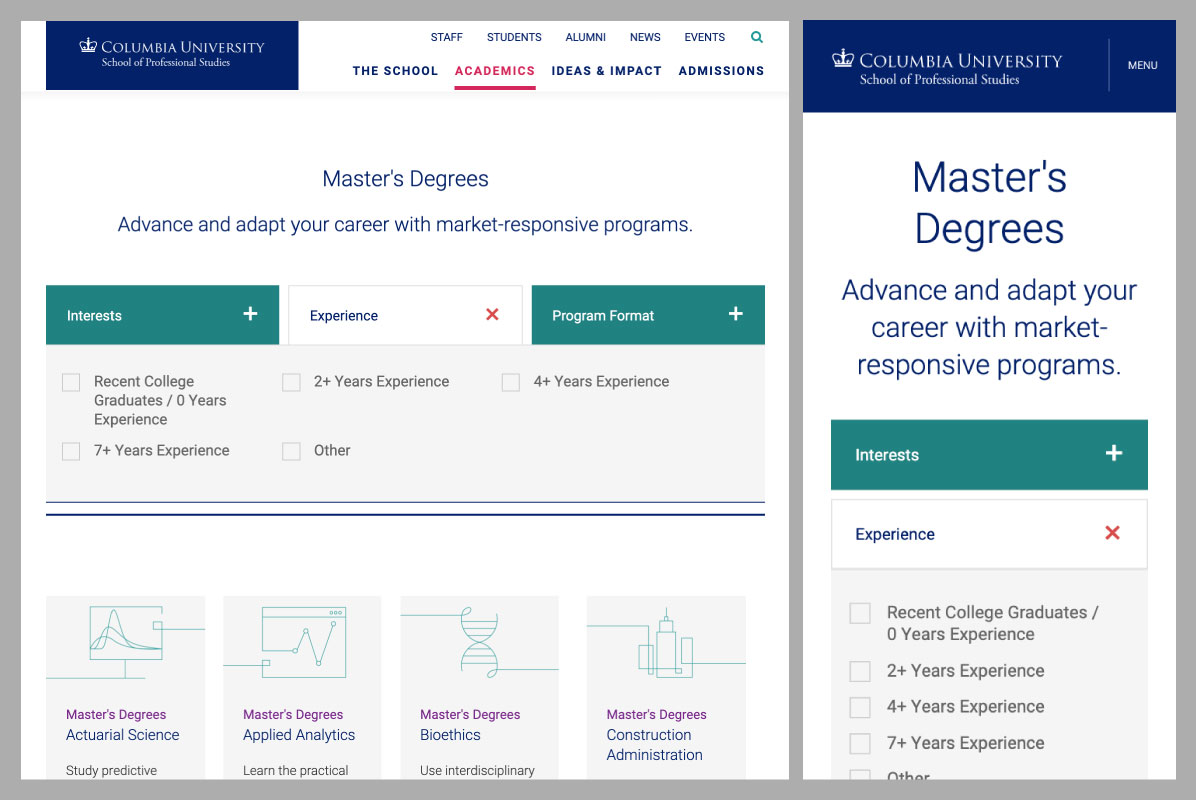Screen dimensions: 1196x800
Task: Go to the Staff link
Action: [x=446, y=37]
